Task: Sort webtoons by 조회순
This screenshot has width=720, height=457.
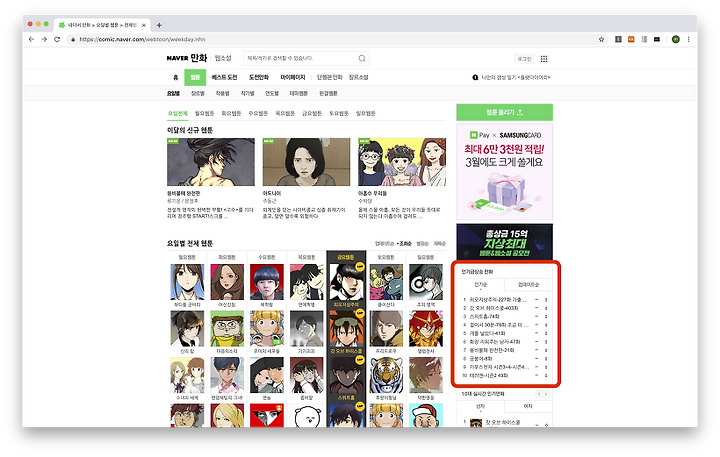Action: pyautogui.click(x=405, y=243)
